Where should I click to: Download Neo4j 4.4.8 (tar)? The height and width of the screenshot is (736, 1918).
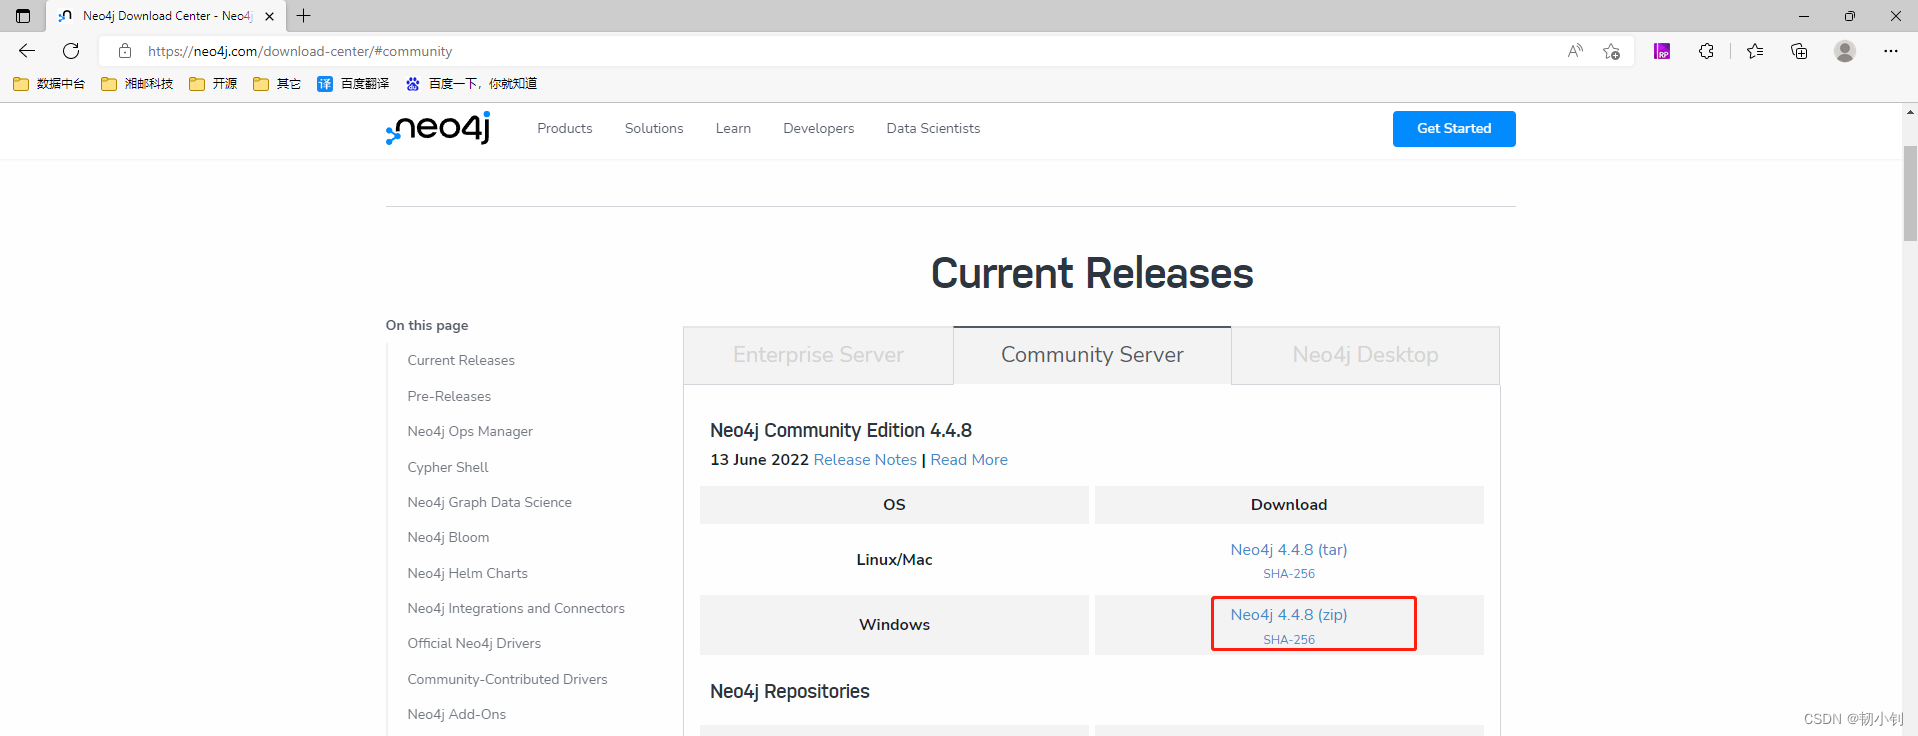point(1289,550)
